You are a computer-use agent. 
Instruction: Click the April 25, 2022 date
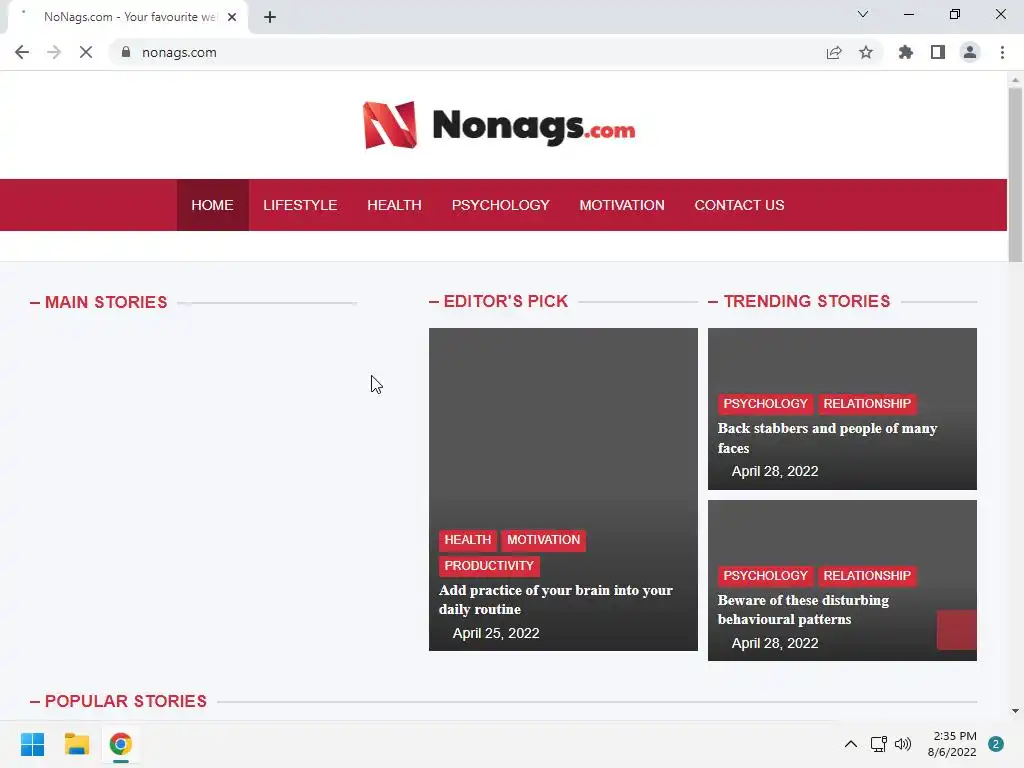point(496,633)
